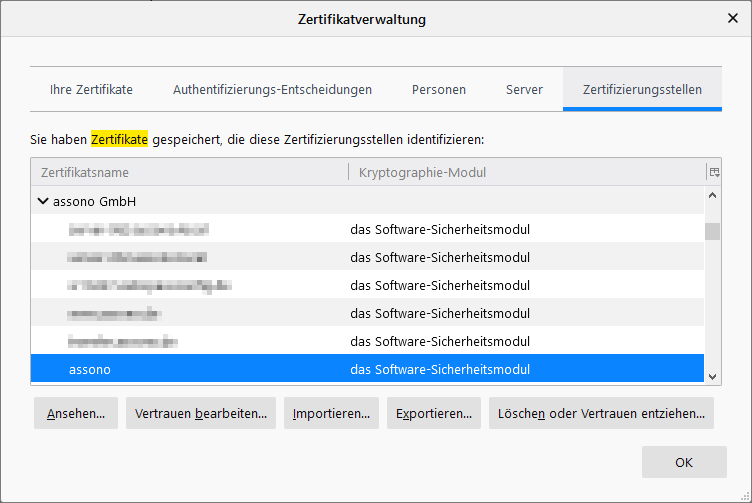Click the Ansehen... button
Viewport: 752px width, 503px height.
[76, 413]
